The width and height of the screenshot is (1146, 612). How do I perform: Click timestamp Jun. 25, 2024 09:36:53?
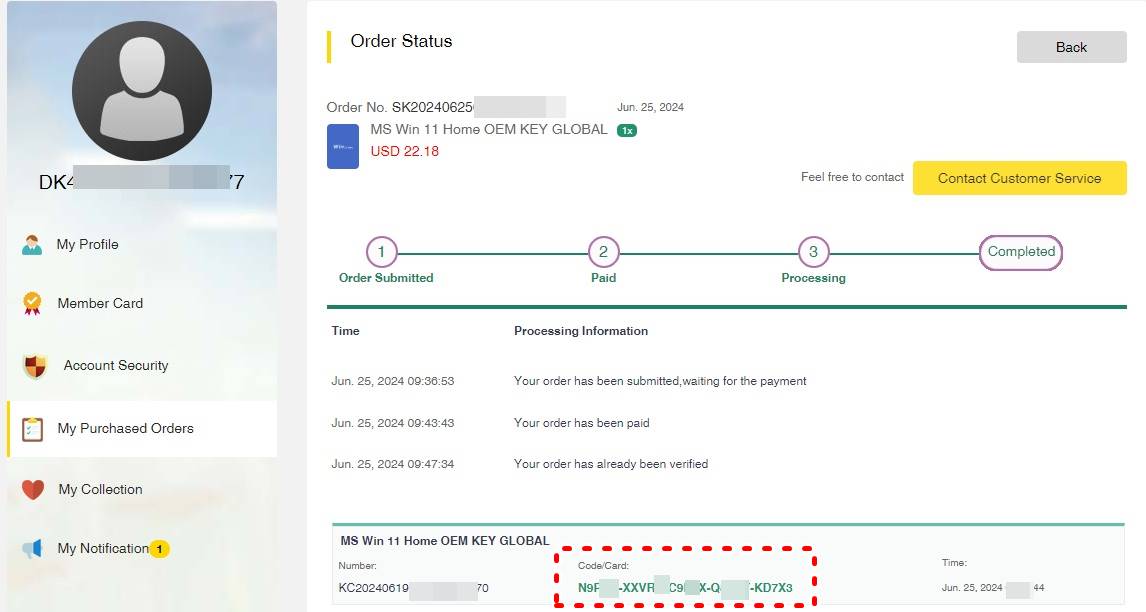click(x=392, y=381)
